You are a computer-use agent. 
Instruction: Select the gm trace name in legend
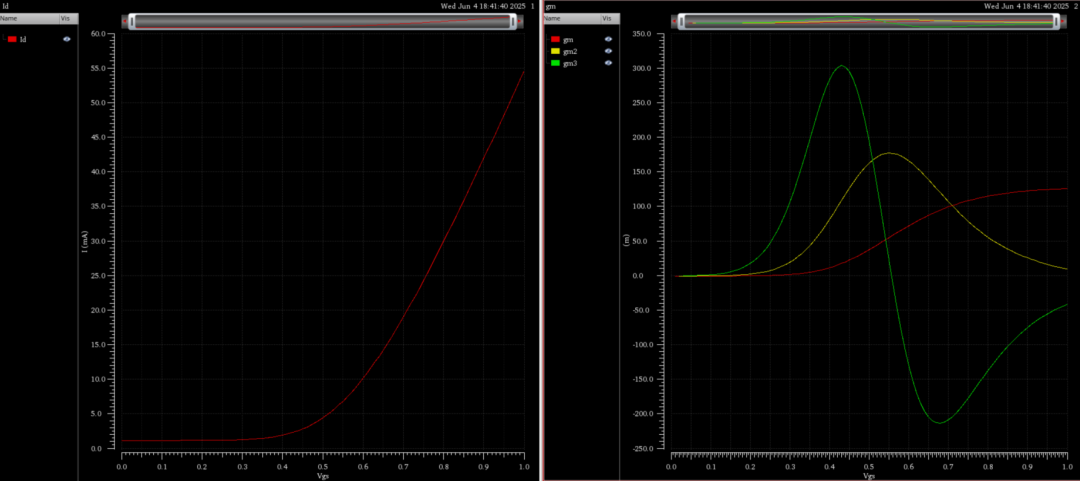click(568, 39)
